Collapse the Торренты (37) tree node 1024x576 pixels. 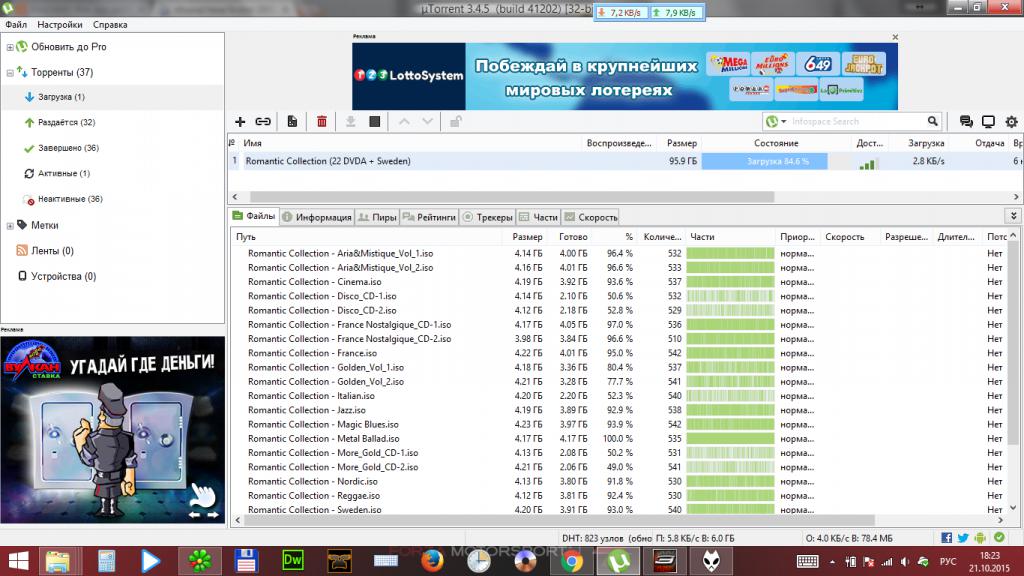(9, 73)
